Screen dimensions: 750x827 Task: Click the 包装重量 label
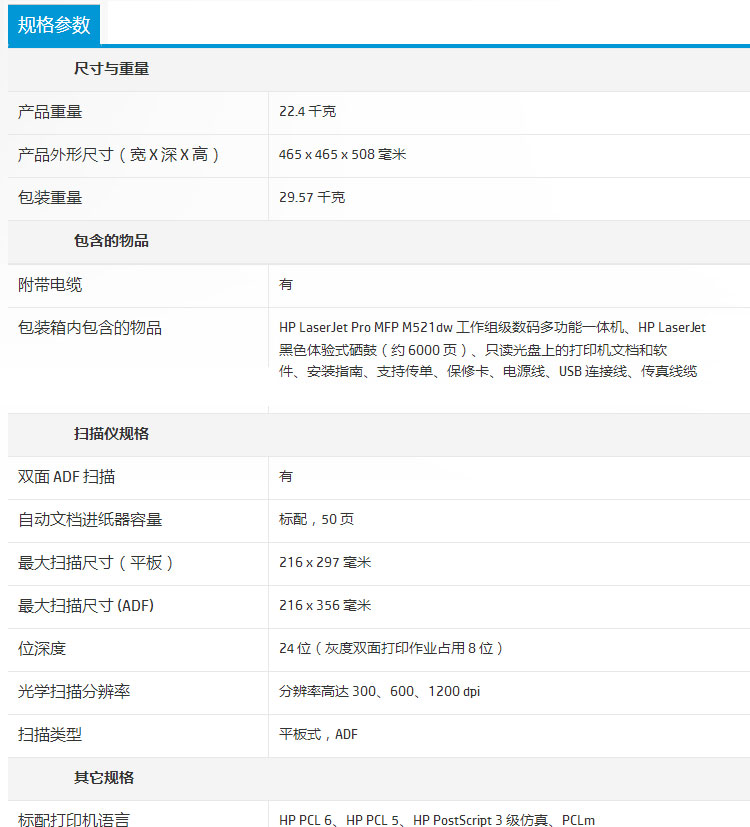[50, 198]
